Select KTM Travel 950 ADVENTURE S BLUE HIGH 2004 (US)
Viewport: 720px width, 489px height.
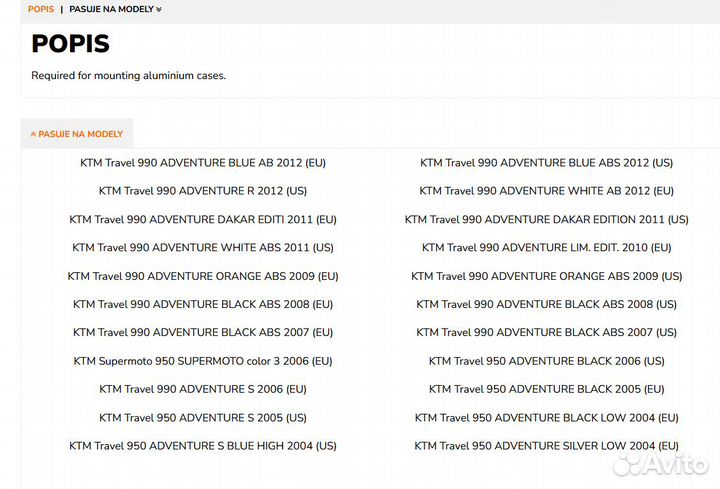pos(203,446)
